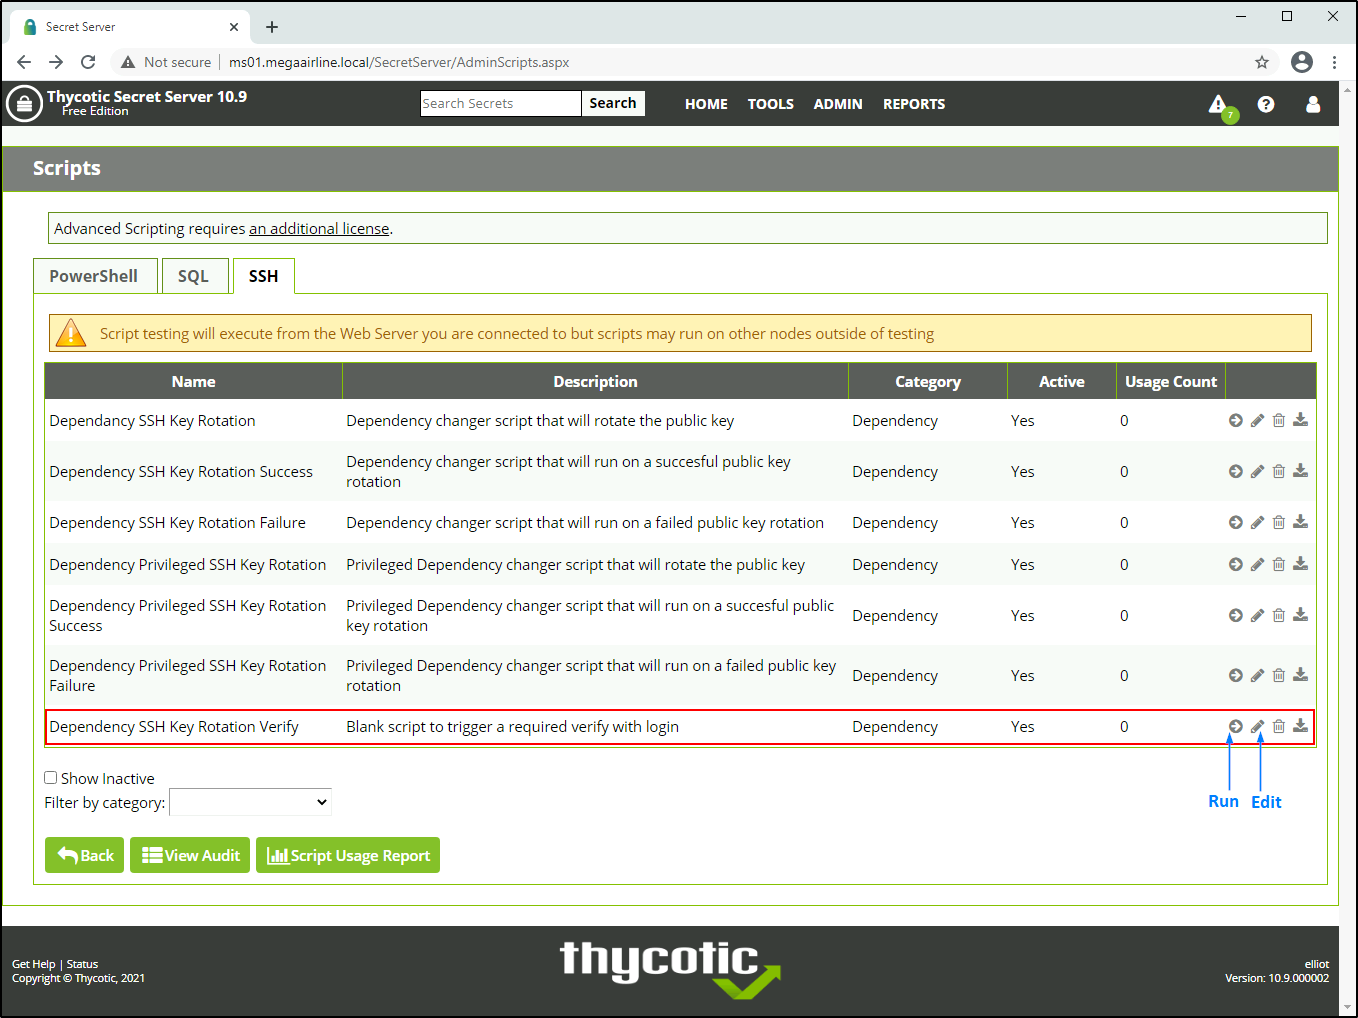Run the Dependency Privileged SSH Key Rotation script
Screen dimensions: 1358x1018
coord(1236,565)
